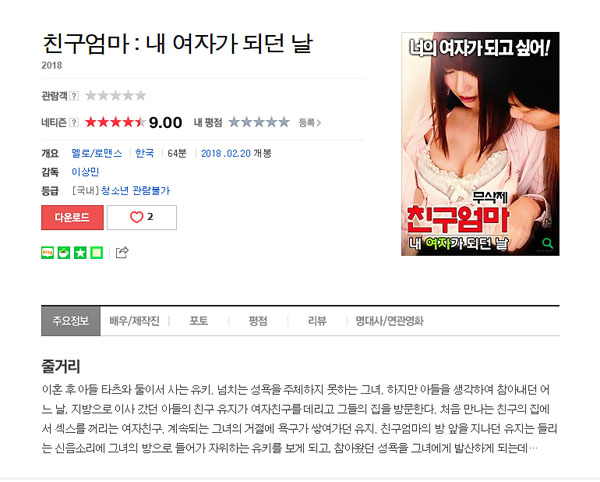This screenshot has width=600, height=482.
Task: Open the share arrow icon
Action: pos(122,252)
